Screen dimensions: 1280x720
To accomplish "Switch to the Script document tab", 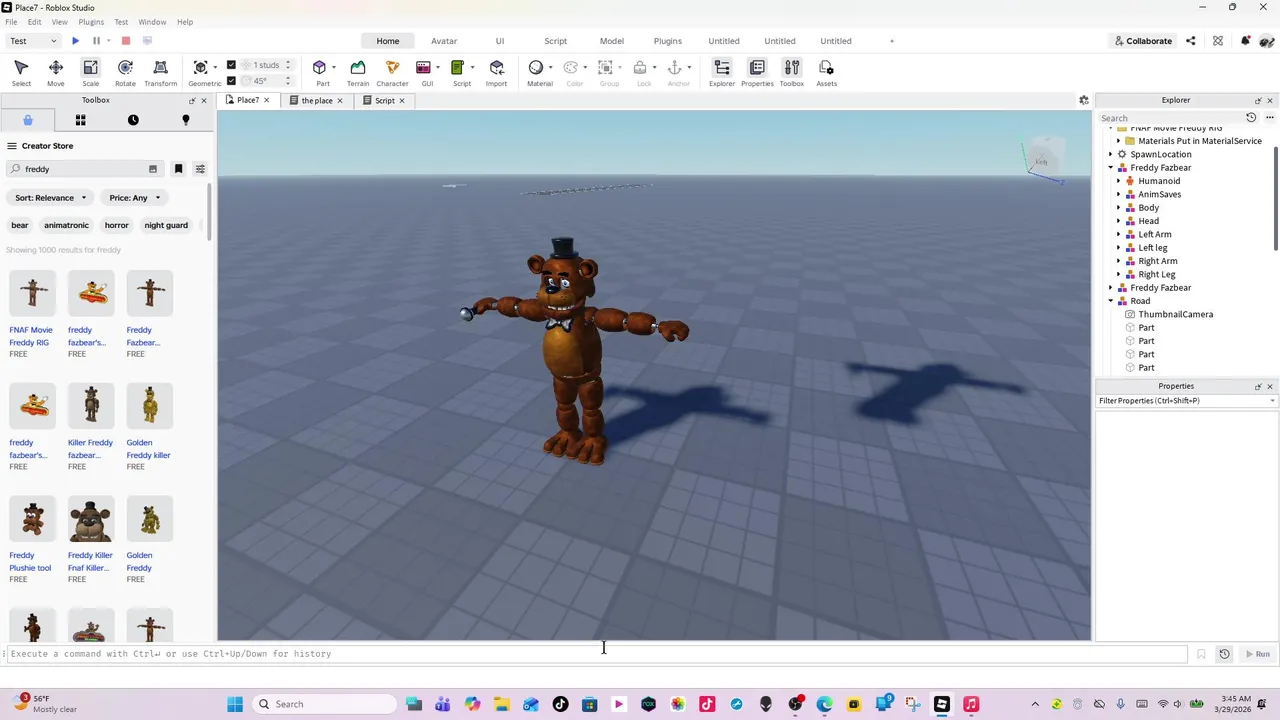I will (385, 100).
